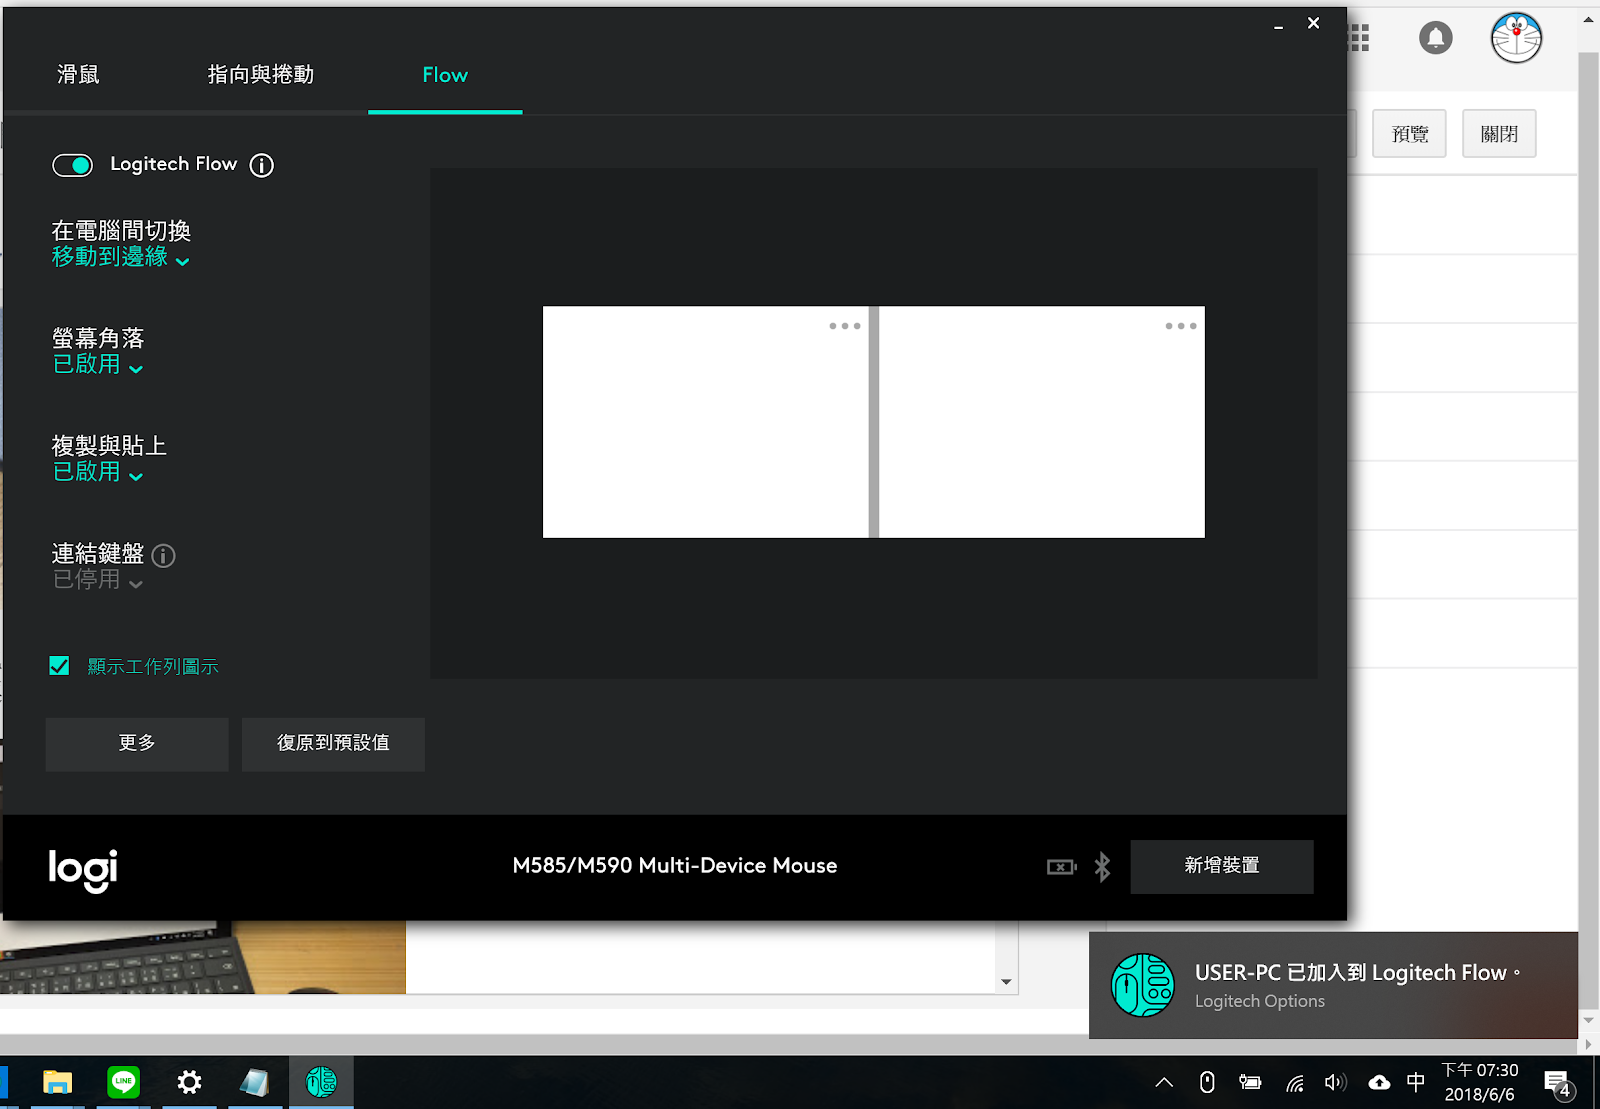
Task: Click the Logitech Flow joined notification
Action: (1333, 985)
